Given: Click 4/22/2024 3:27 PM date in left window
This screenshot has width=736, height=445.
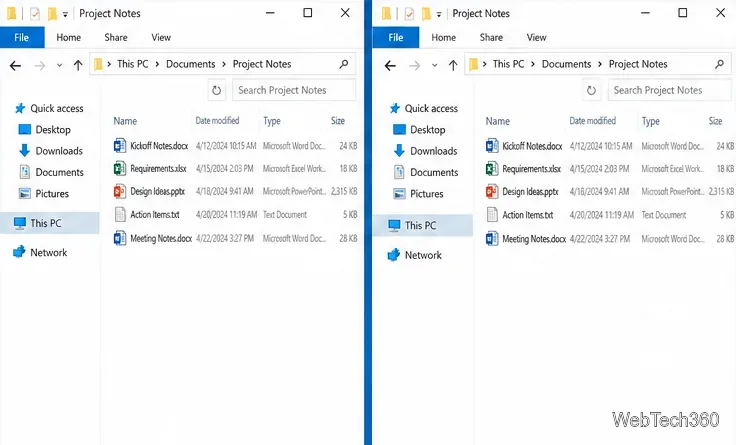Looking at the screenshot, I should pos(225,238).
